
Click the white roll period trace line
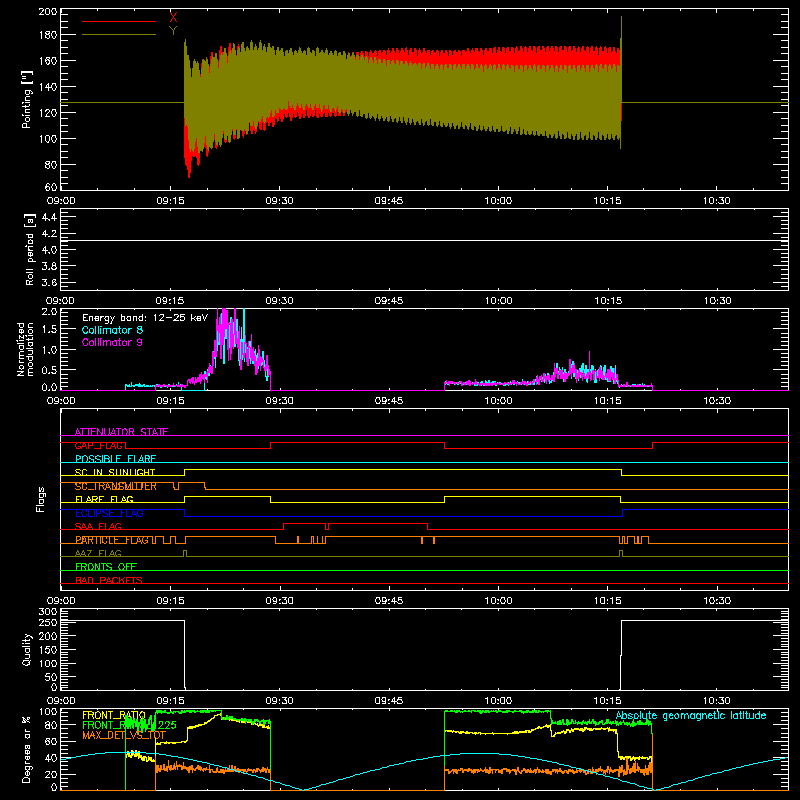click(x=424, y=240)
